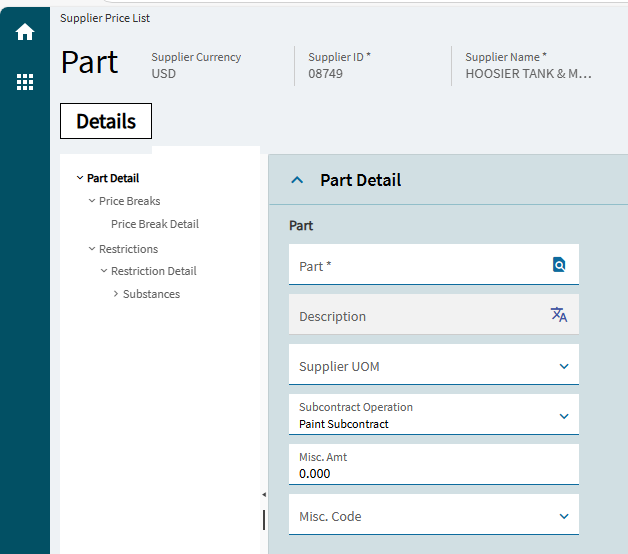This screenshot has height=554, width=628.
Task: Expand the Substances tree node
Action: (116, 294)
